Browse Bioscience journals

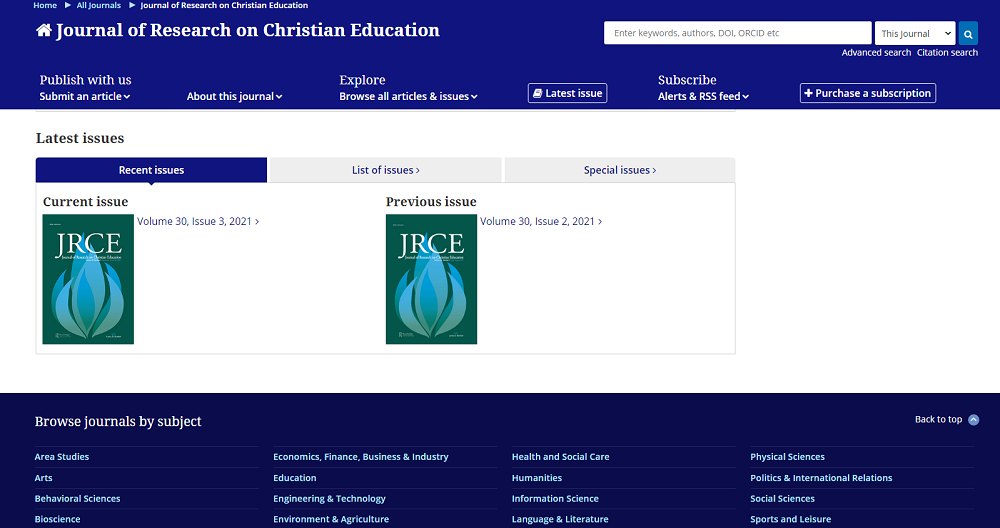coord(57,519)
